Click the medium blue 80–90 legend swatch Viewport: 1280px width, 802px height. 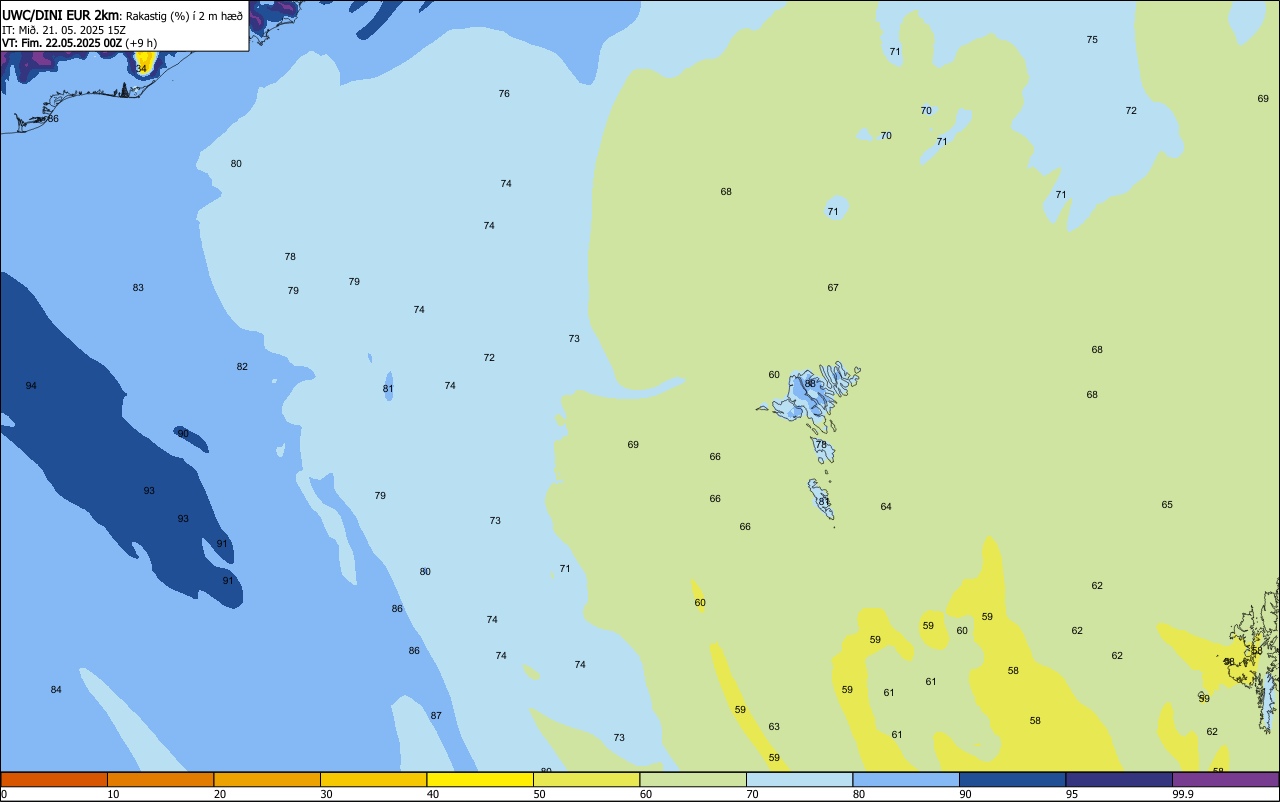906,779
